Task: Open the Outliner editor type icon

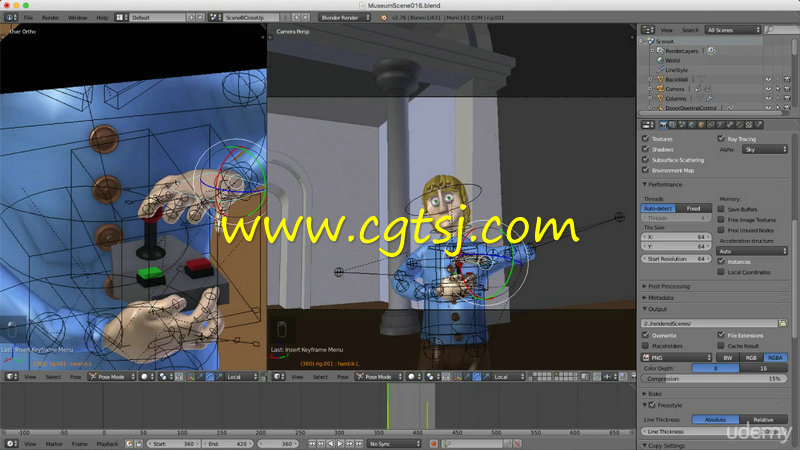Action: coord(648,30)
